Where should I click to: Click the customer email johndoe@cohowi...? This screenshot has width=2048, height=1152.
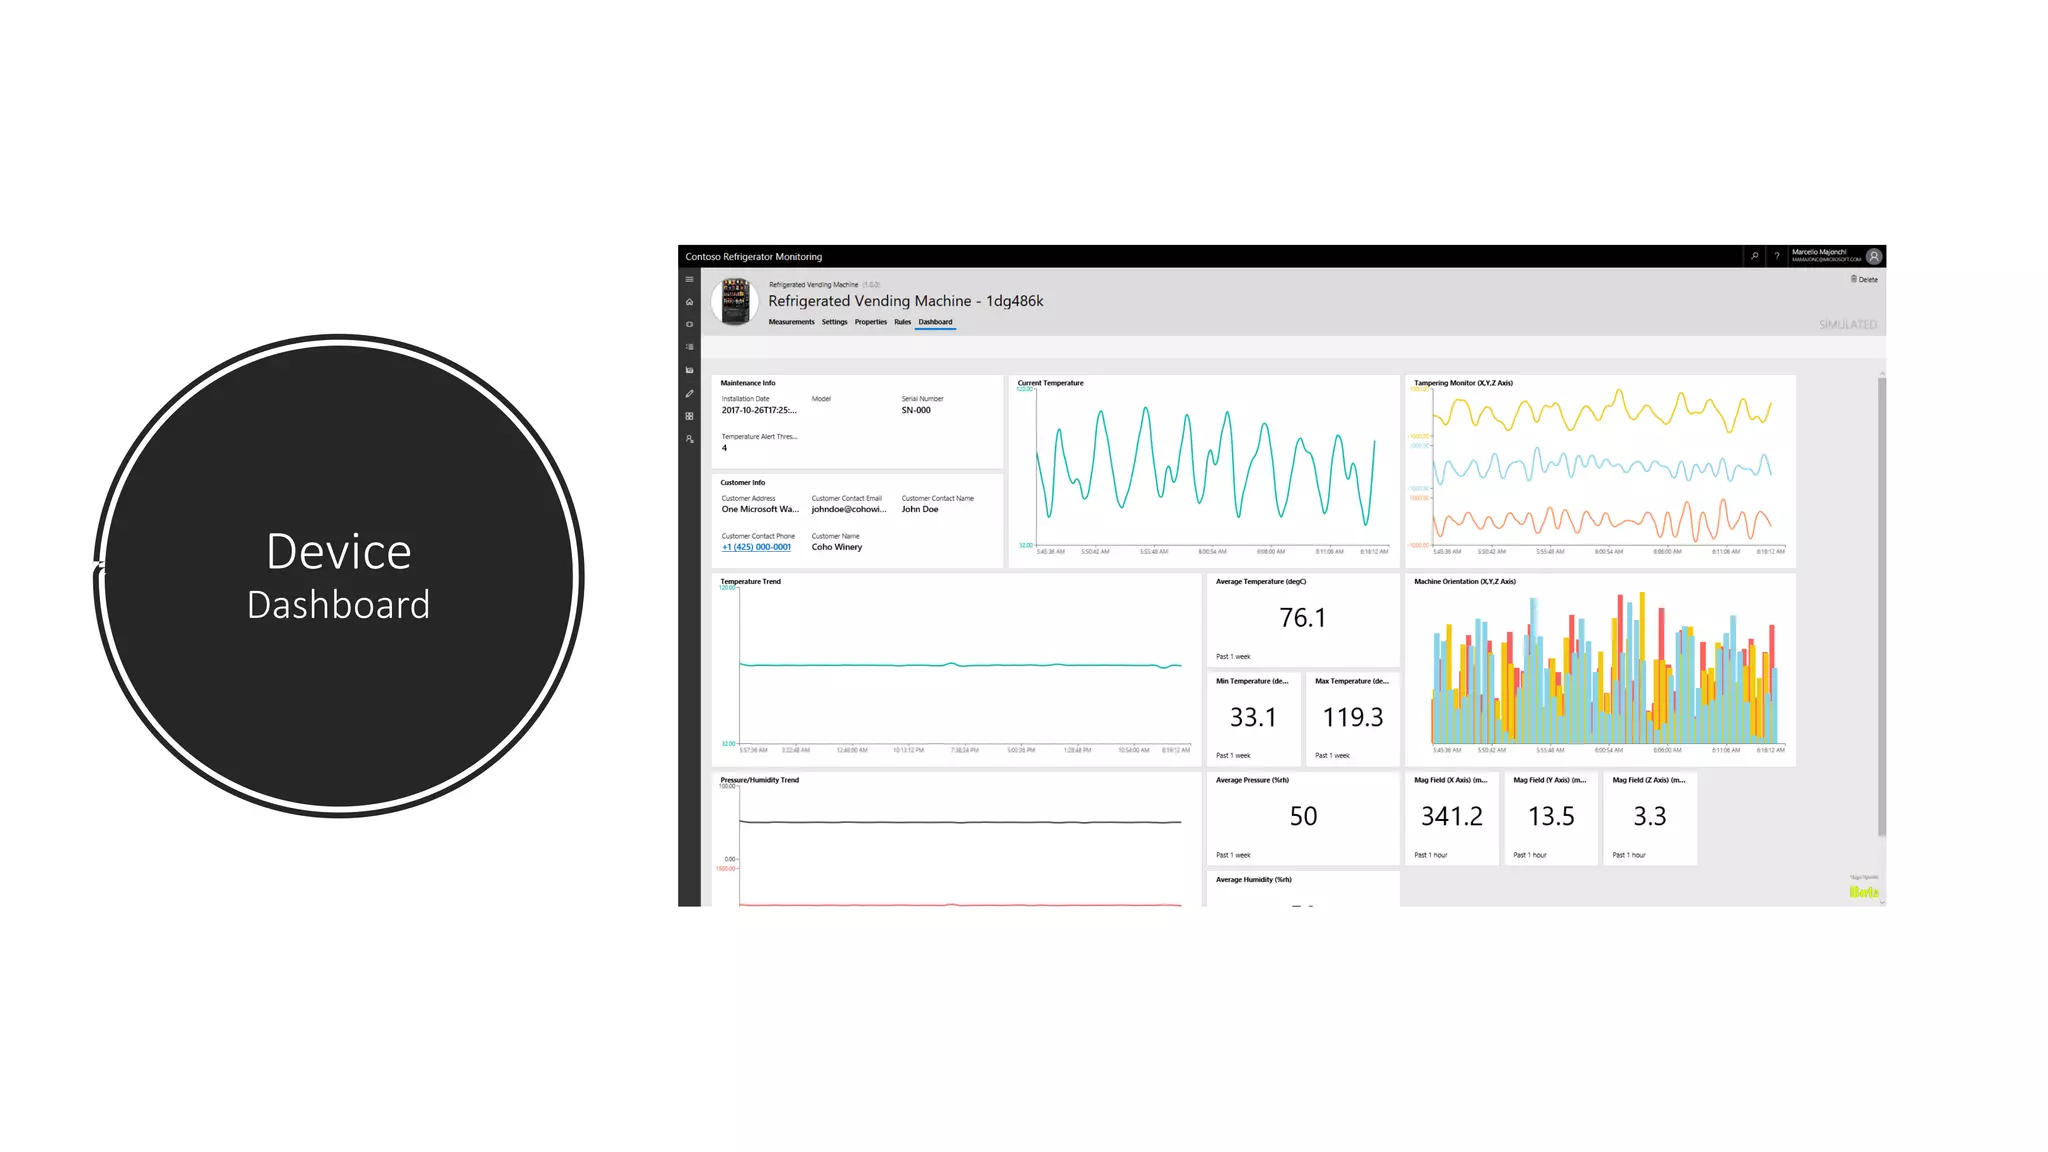[x=849, y=509]
